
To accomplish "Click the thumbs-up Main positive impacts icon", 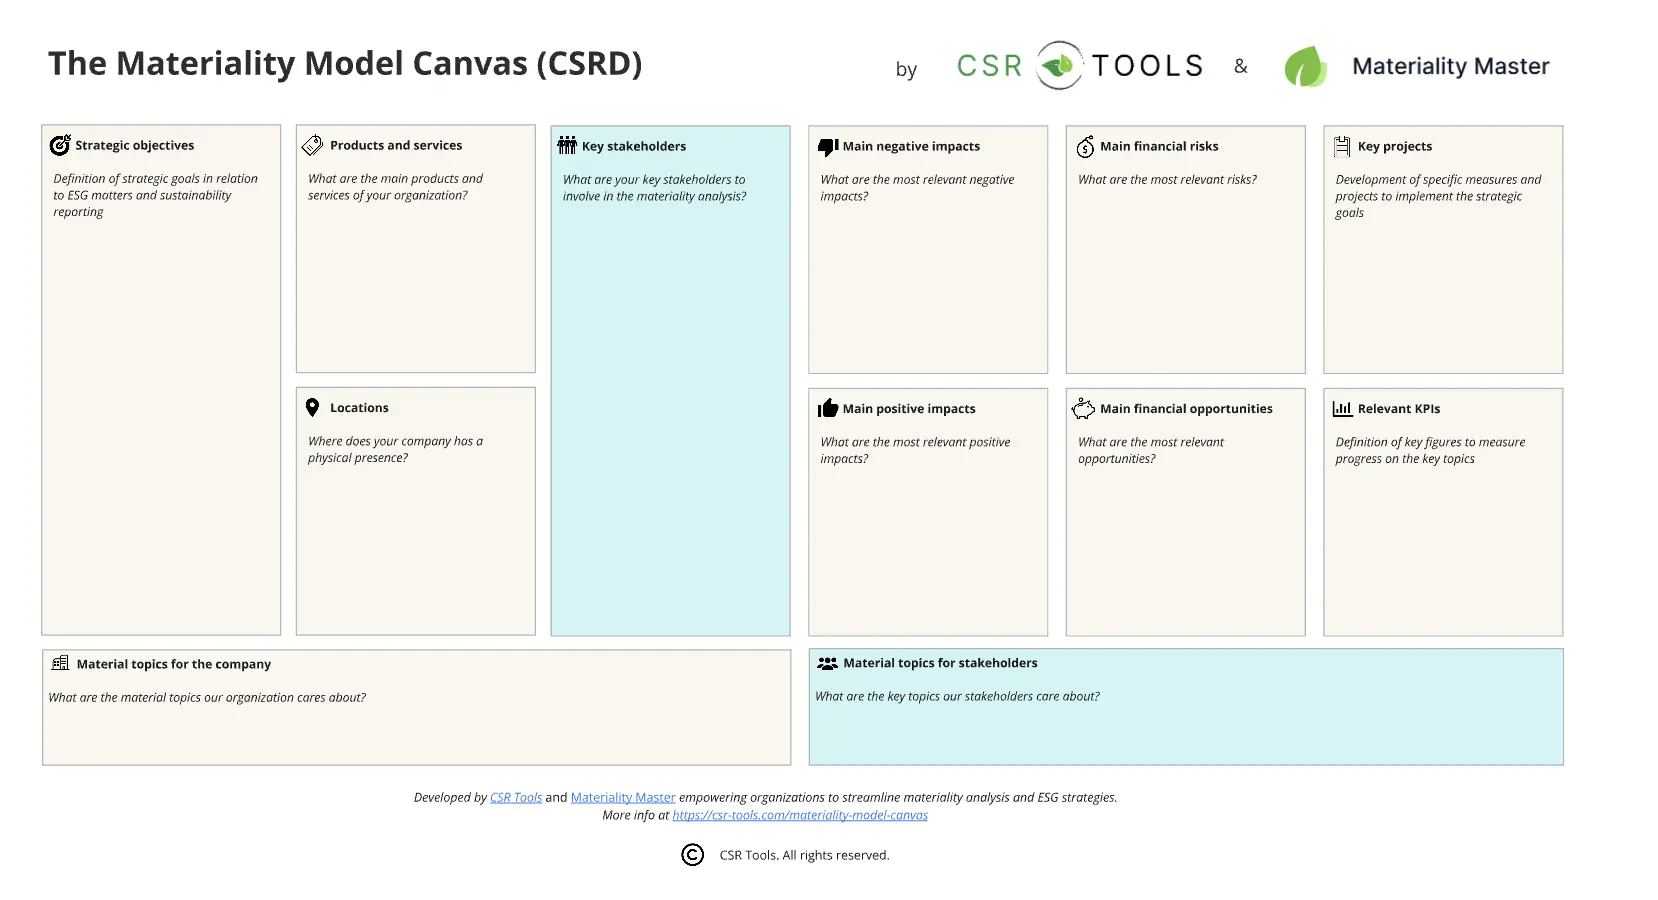I will point(828,408).
